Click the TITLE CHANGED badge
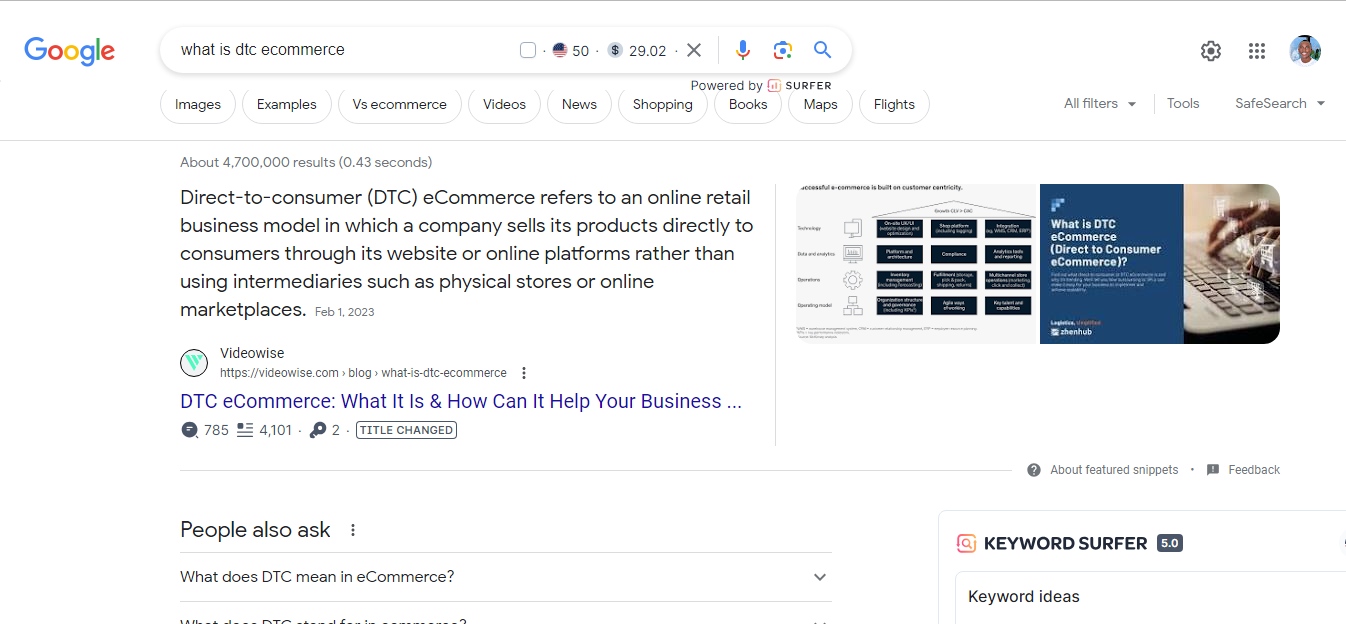 (406, 430)
